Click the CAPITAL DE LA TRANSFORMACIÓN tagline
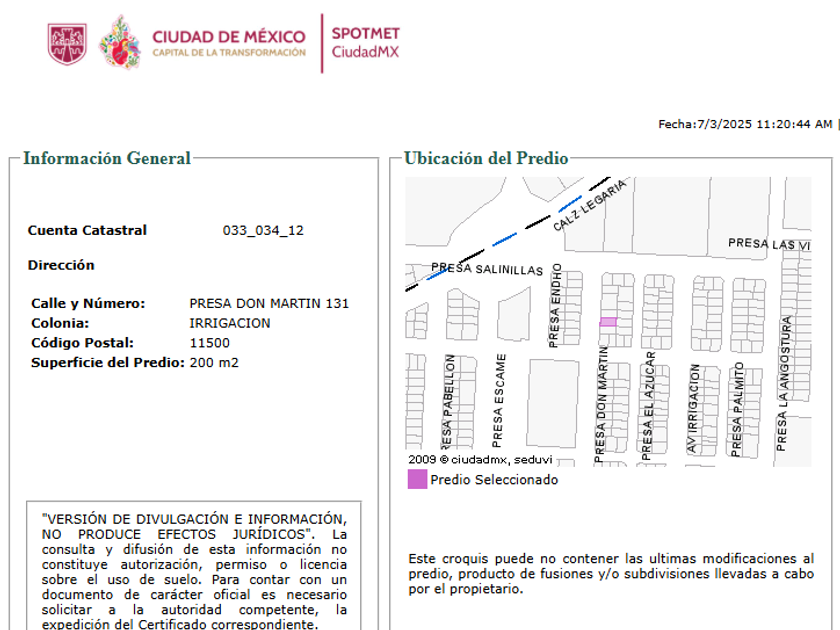The width and height of the screenshot is (840, 630). tap(229, 52)
